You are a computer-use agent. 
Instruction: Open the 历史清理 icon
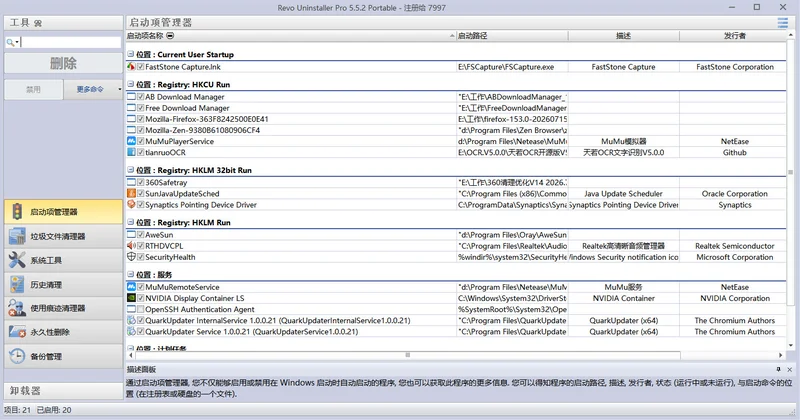[x=17, y=284]
